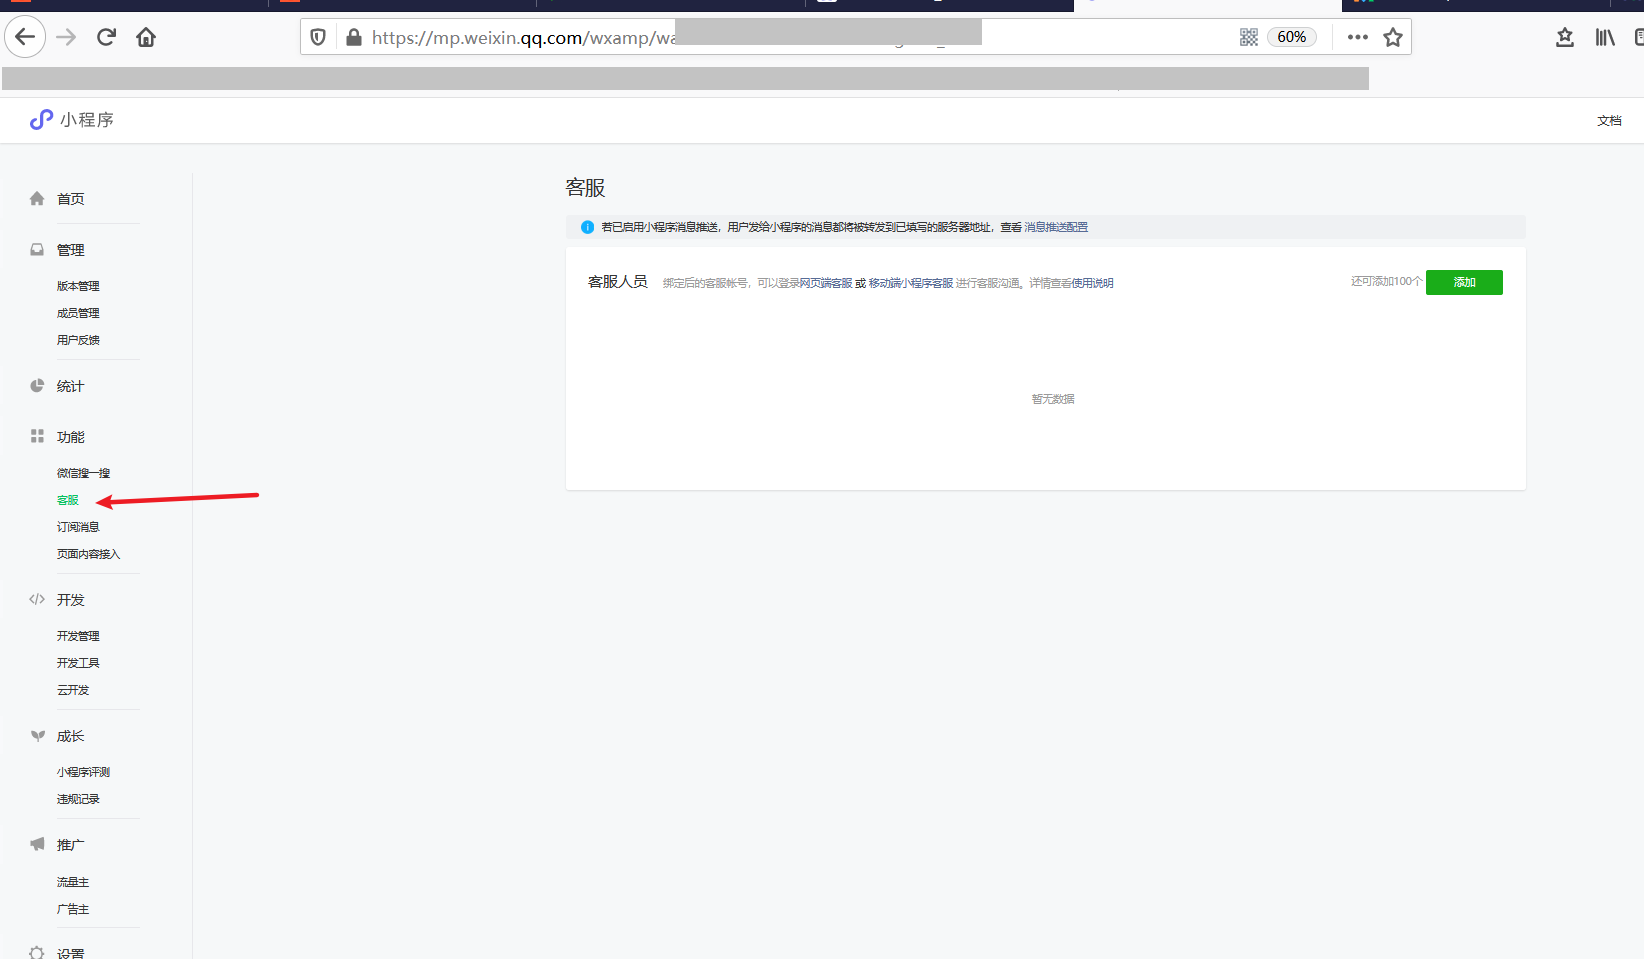Select the 成长 section icon in sidebar

tap(36, 735)
